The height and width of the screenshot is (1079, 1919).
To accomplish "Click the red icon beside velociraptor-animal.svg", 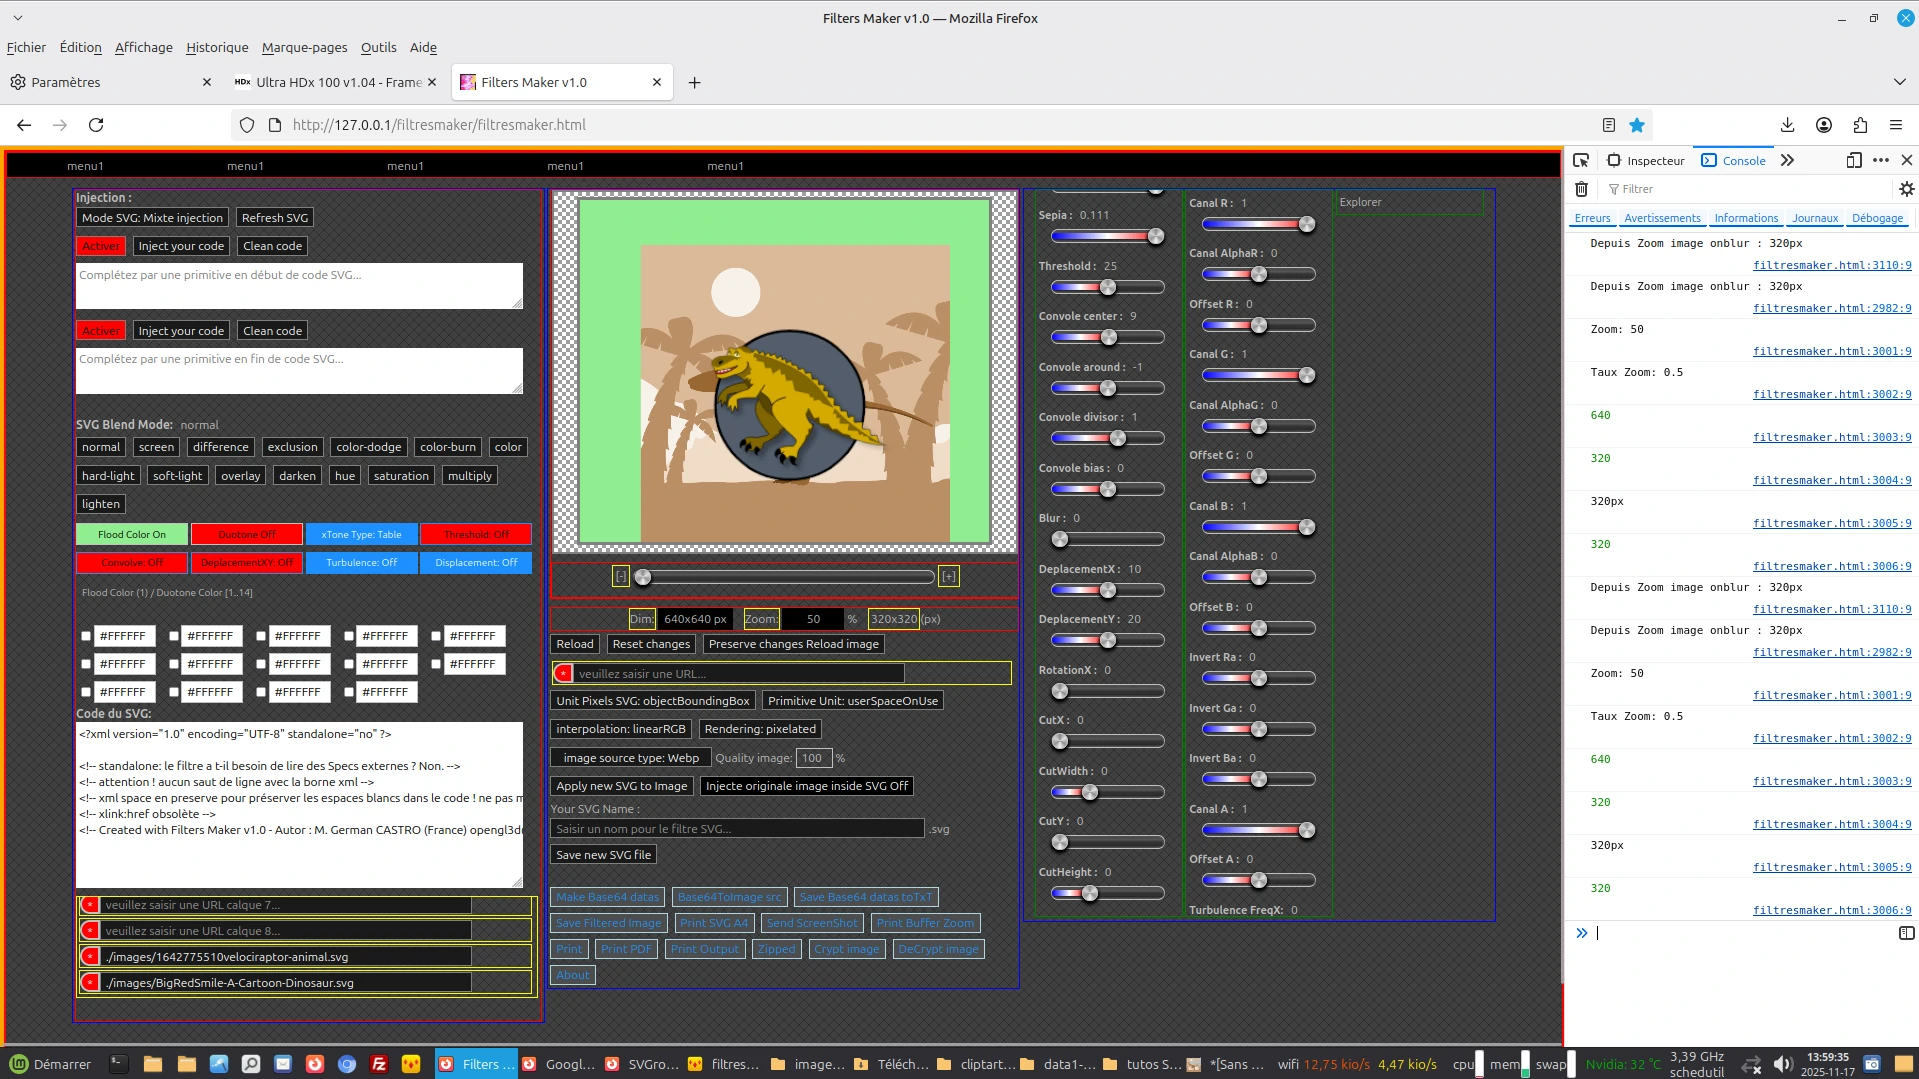I will [90, 957].
